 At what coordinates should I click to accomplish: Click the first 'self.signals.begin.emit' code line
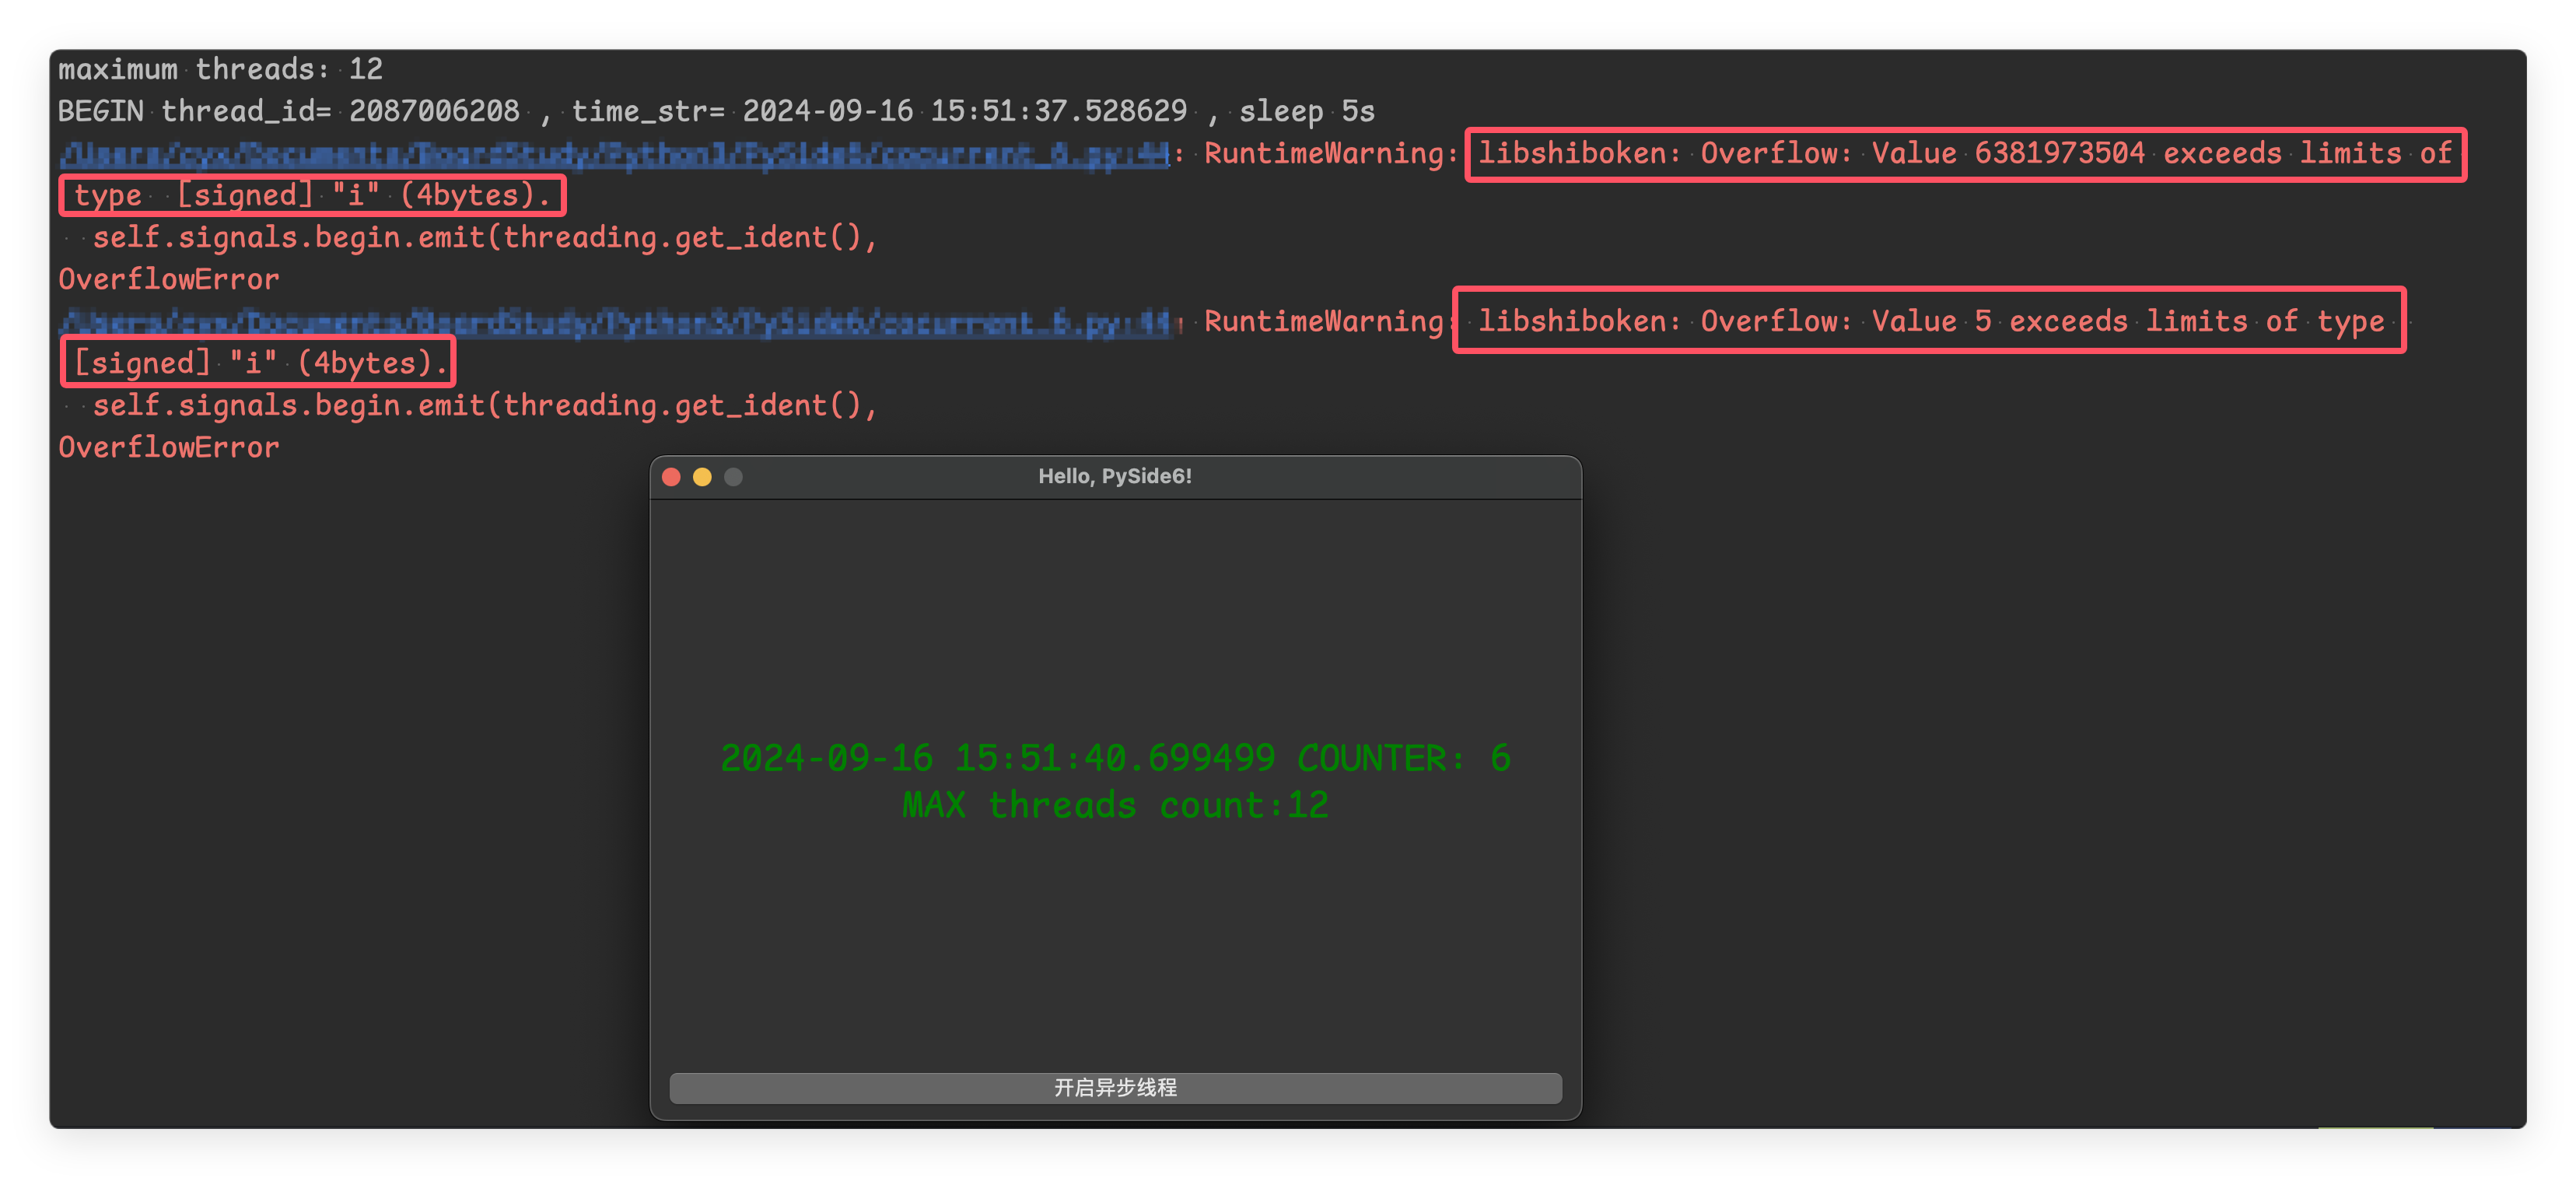(x=485, y=238)
